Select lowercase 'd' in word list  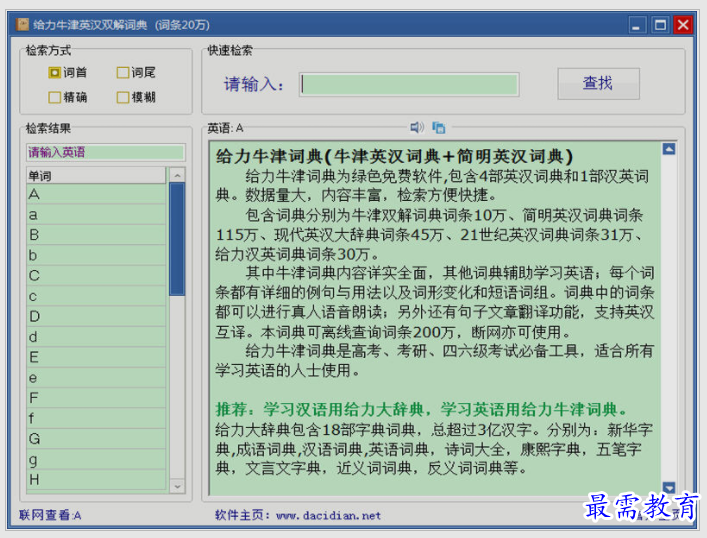[96, 337]
